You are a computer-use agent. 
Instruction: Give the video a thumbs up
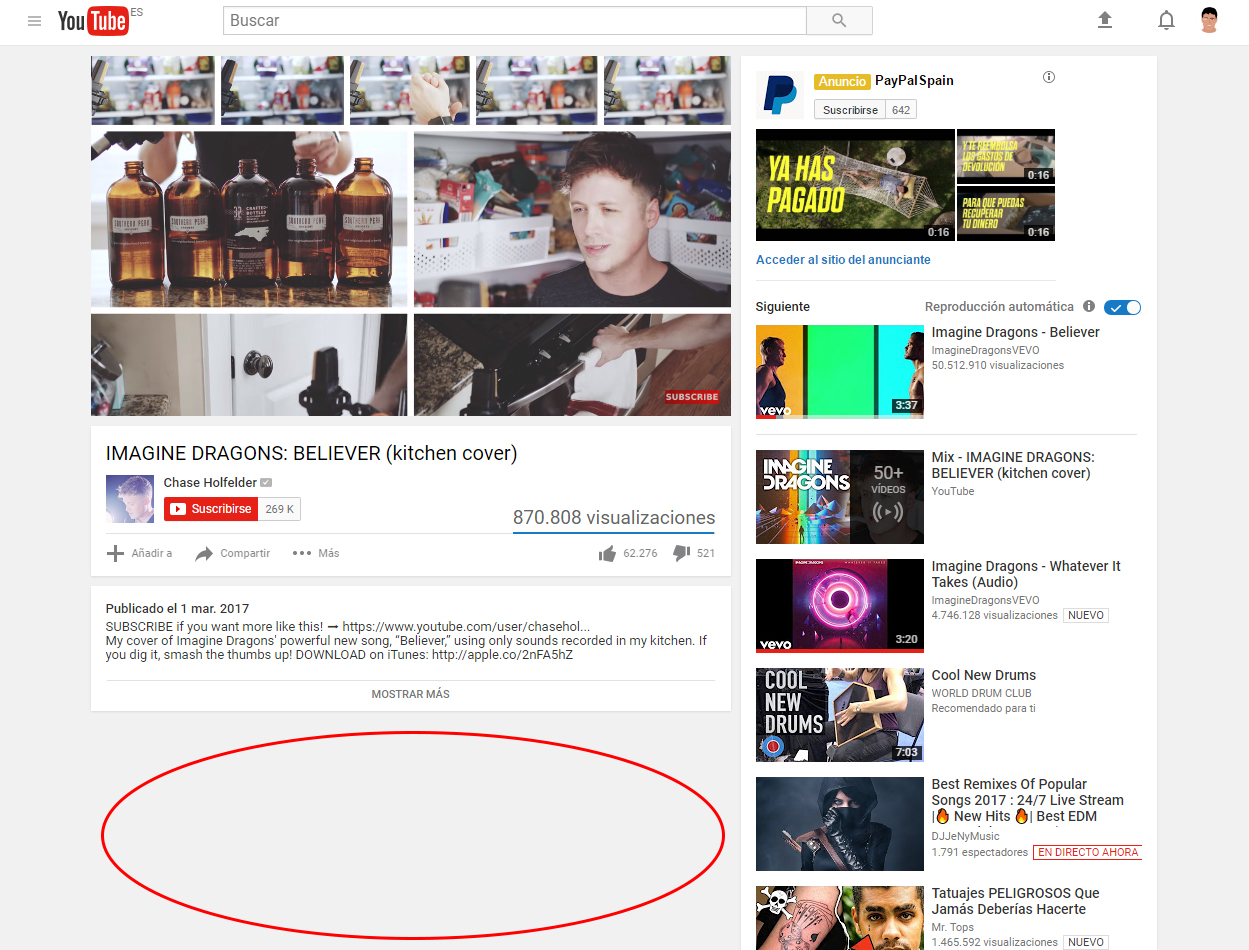(x=607, y=552)
